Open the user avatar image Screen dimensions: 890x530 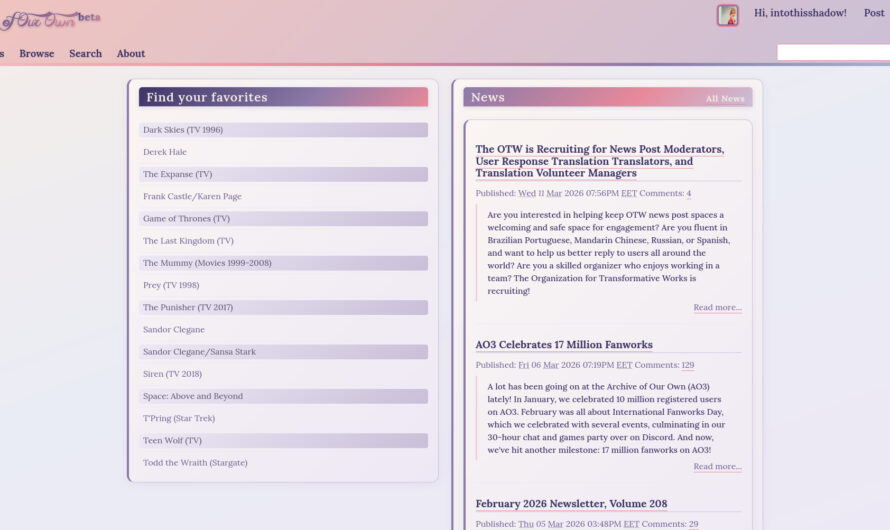pyautogui.click(x=727, y=15)
